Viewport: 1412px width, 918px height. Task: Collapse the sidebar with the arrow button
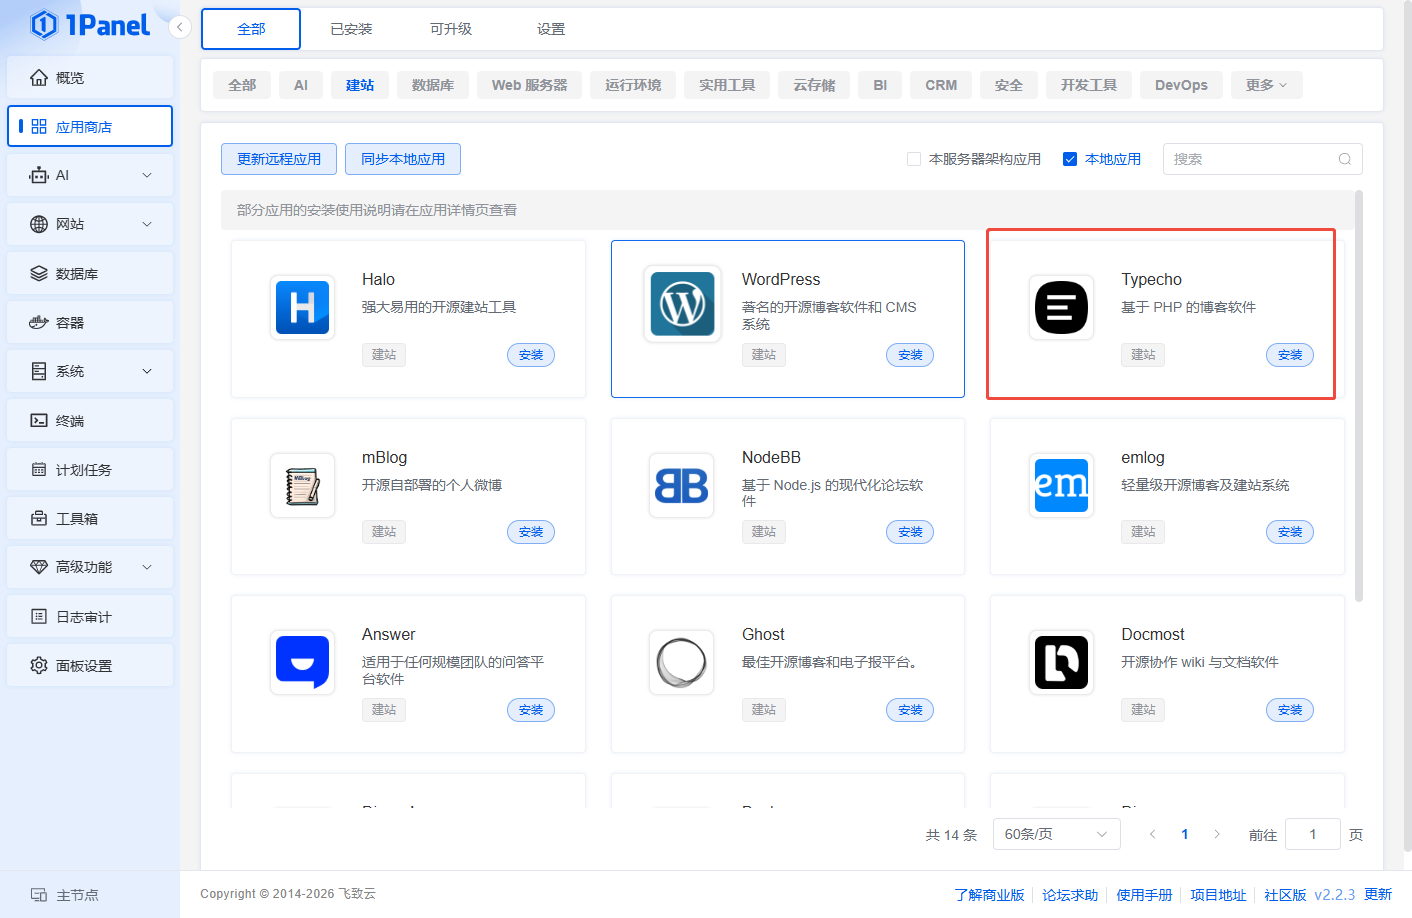[179, 27]
